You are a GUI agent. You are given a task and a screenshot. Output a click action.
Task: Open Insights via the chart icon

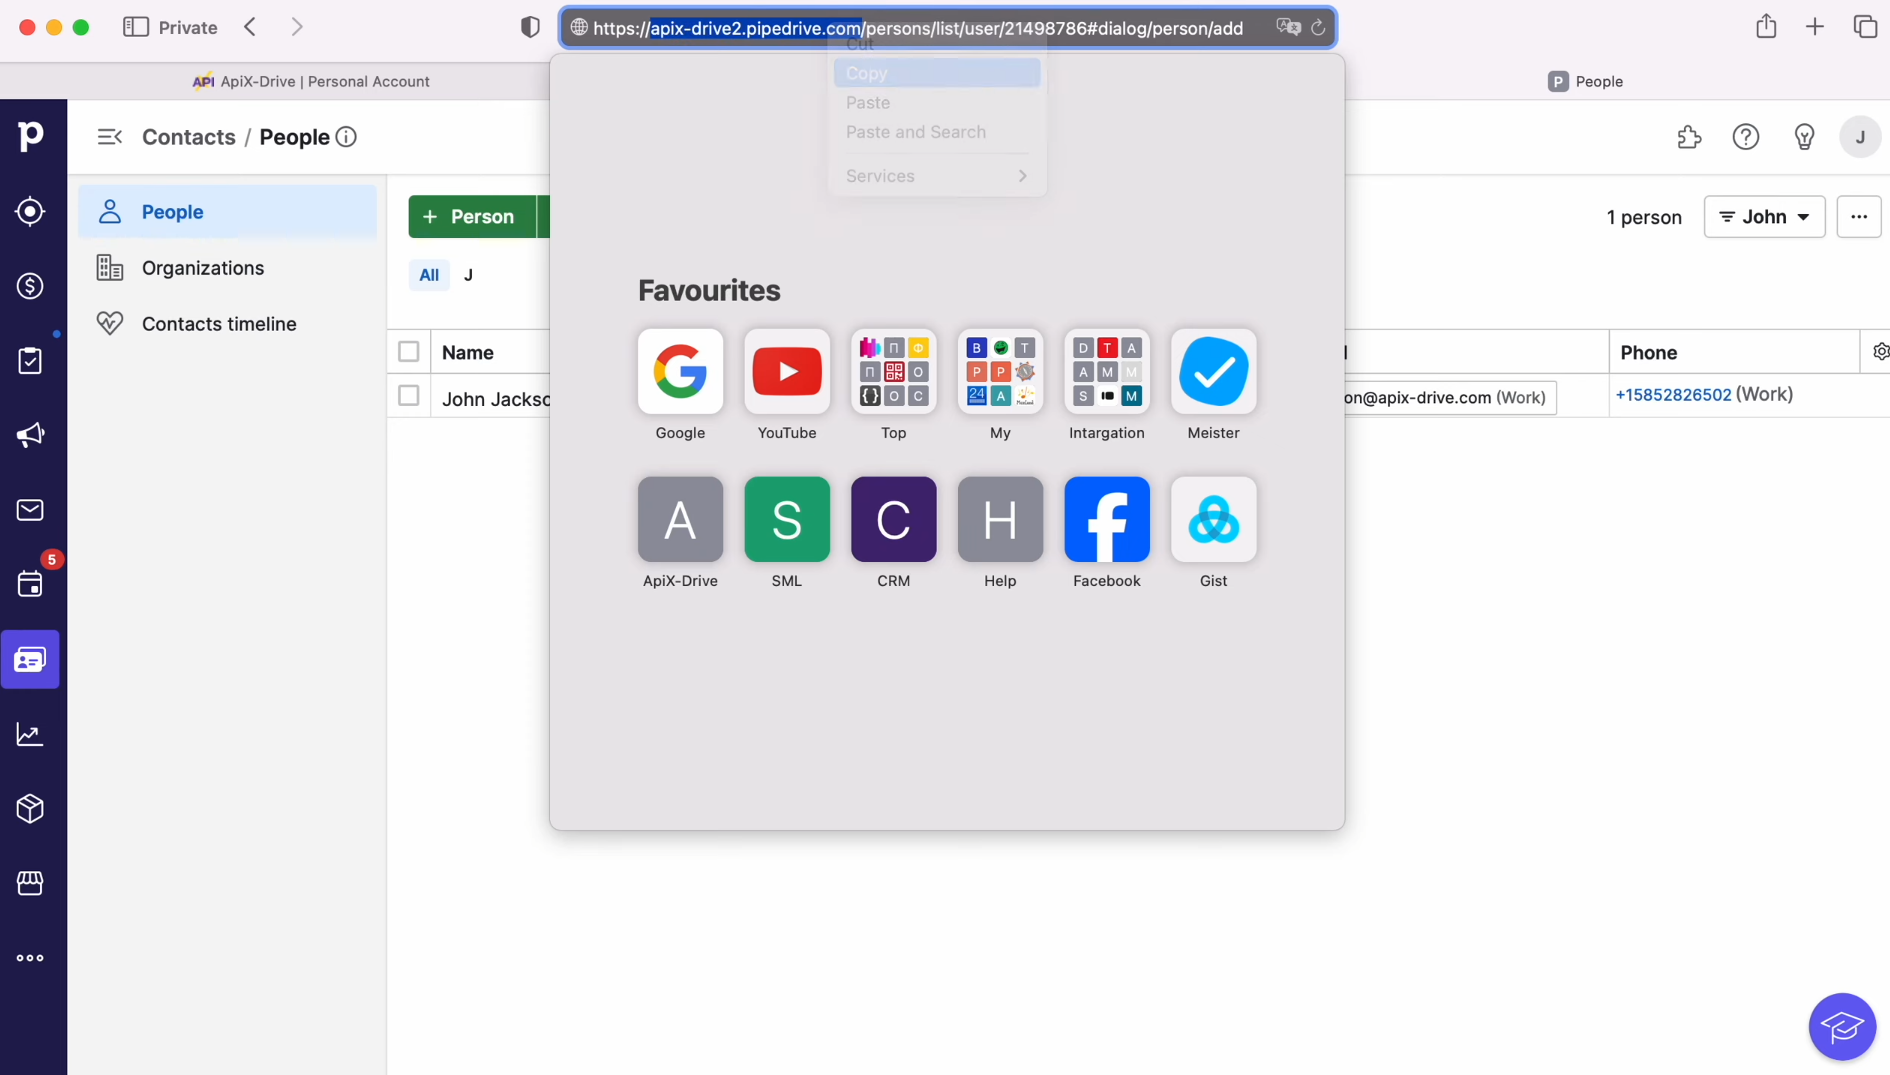(x=30, y=734)
